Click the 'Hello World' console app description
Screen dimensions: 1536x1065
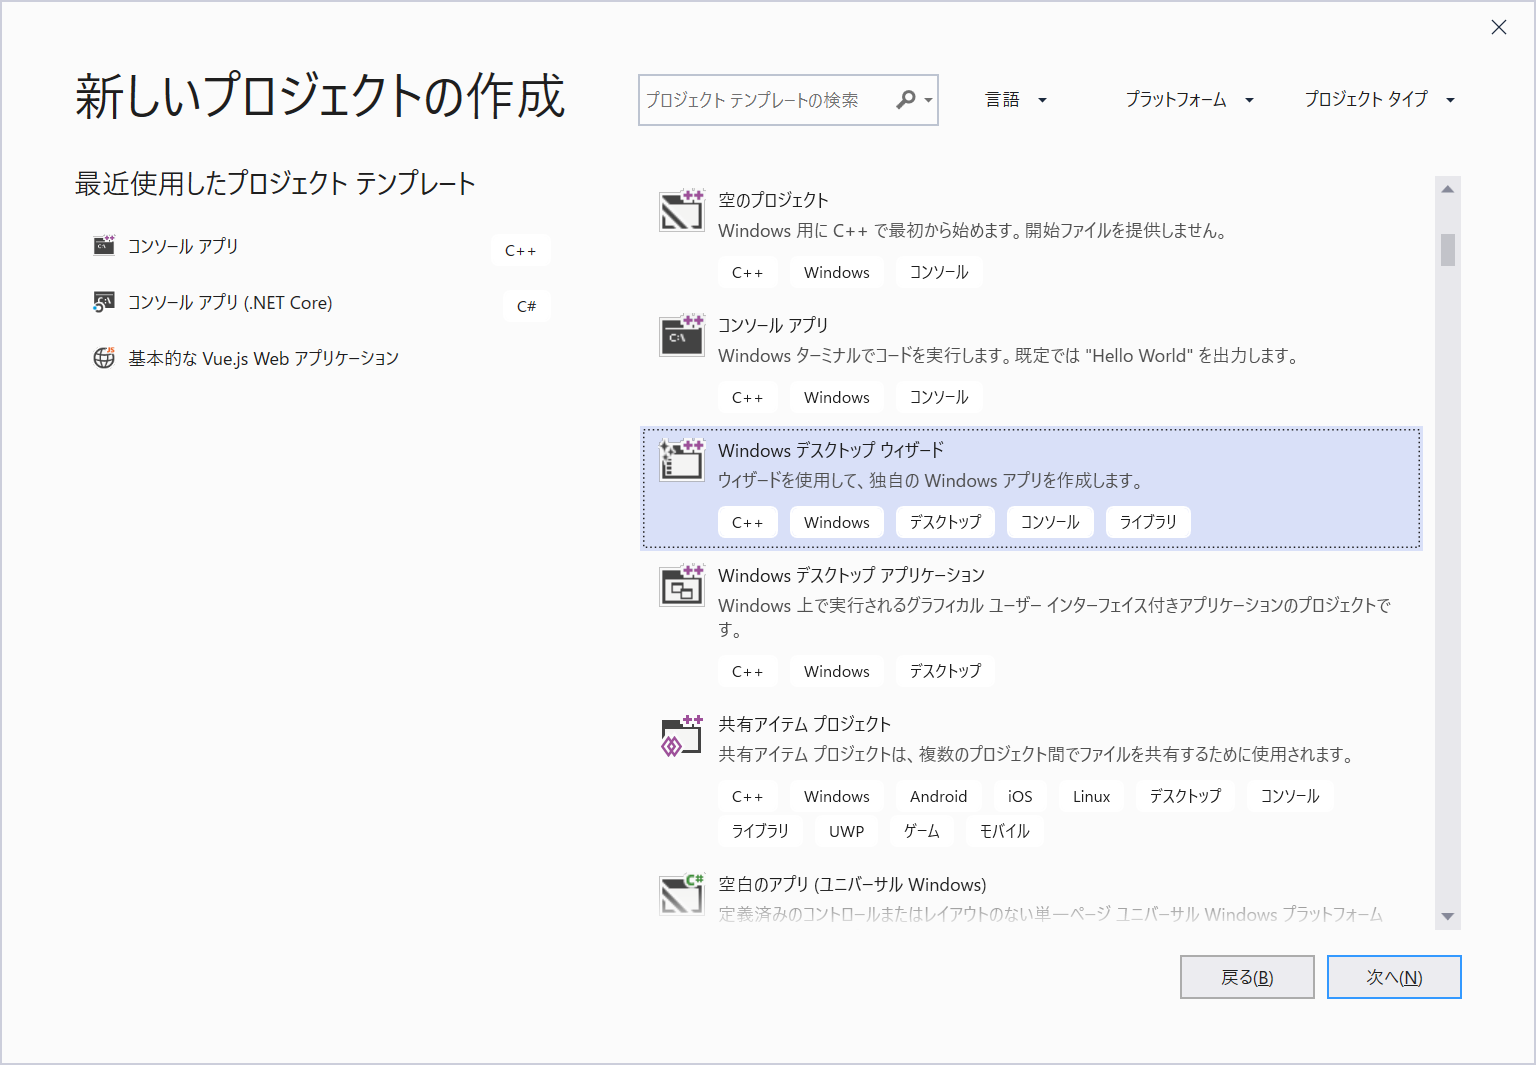tap(1008, 355)
